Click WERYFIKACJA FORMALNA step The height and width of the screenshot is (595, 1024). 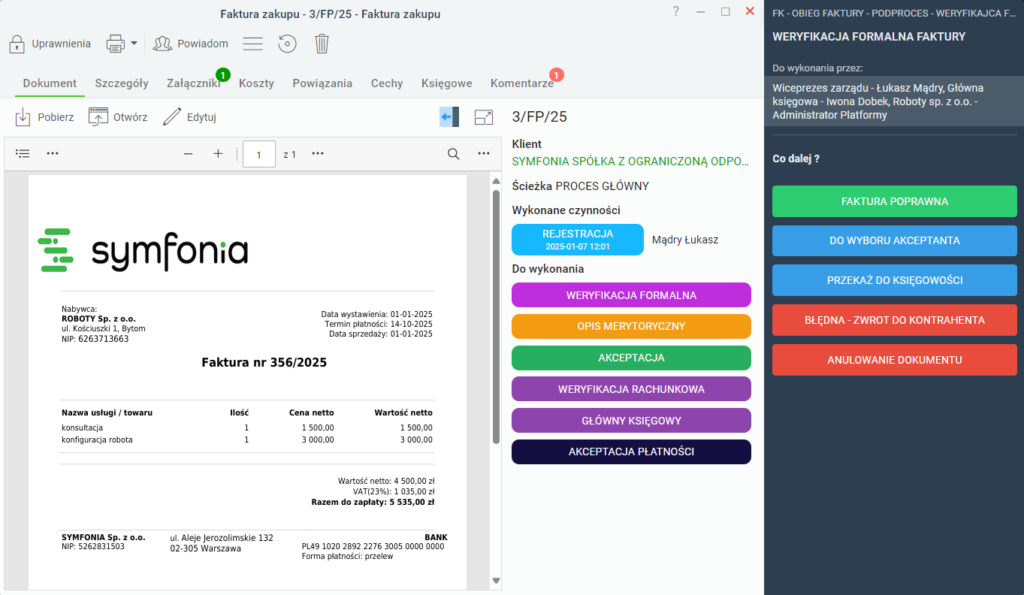coord(631,295)
